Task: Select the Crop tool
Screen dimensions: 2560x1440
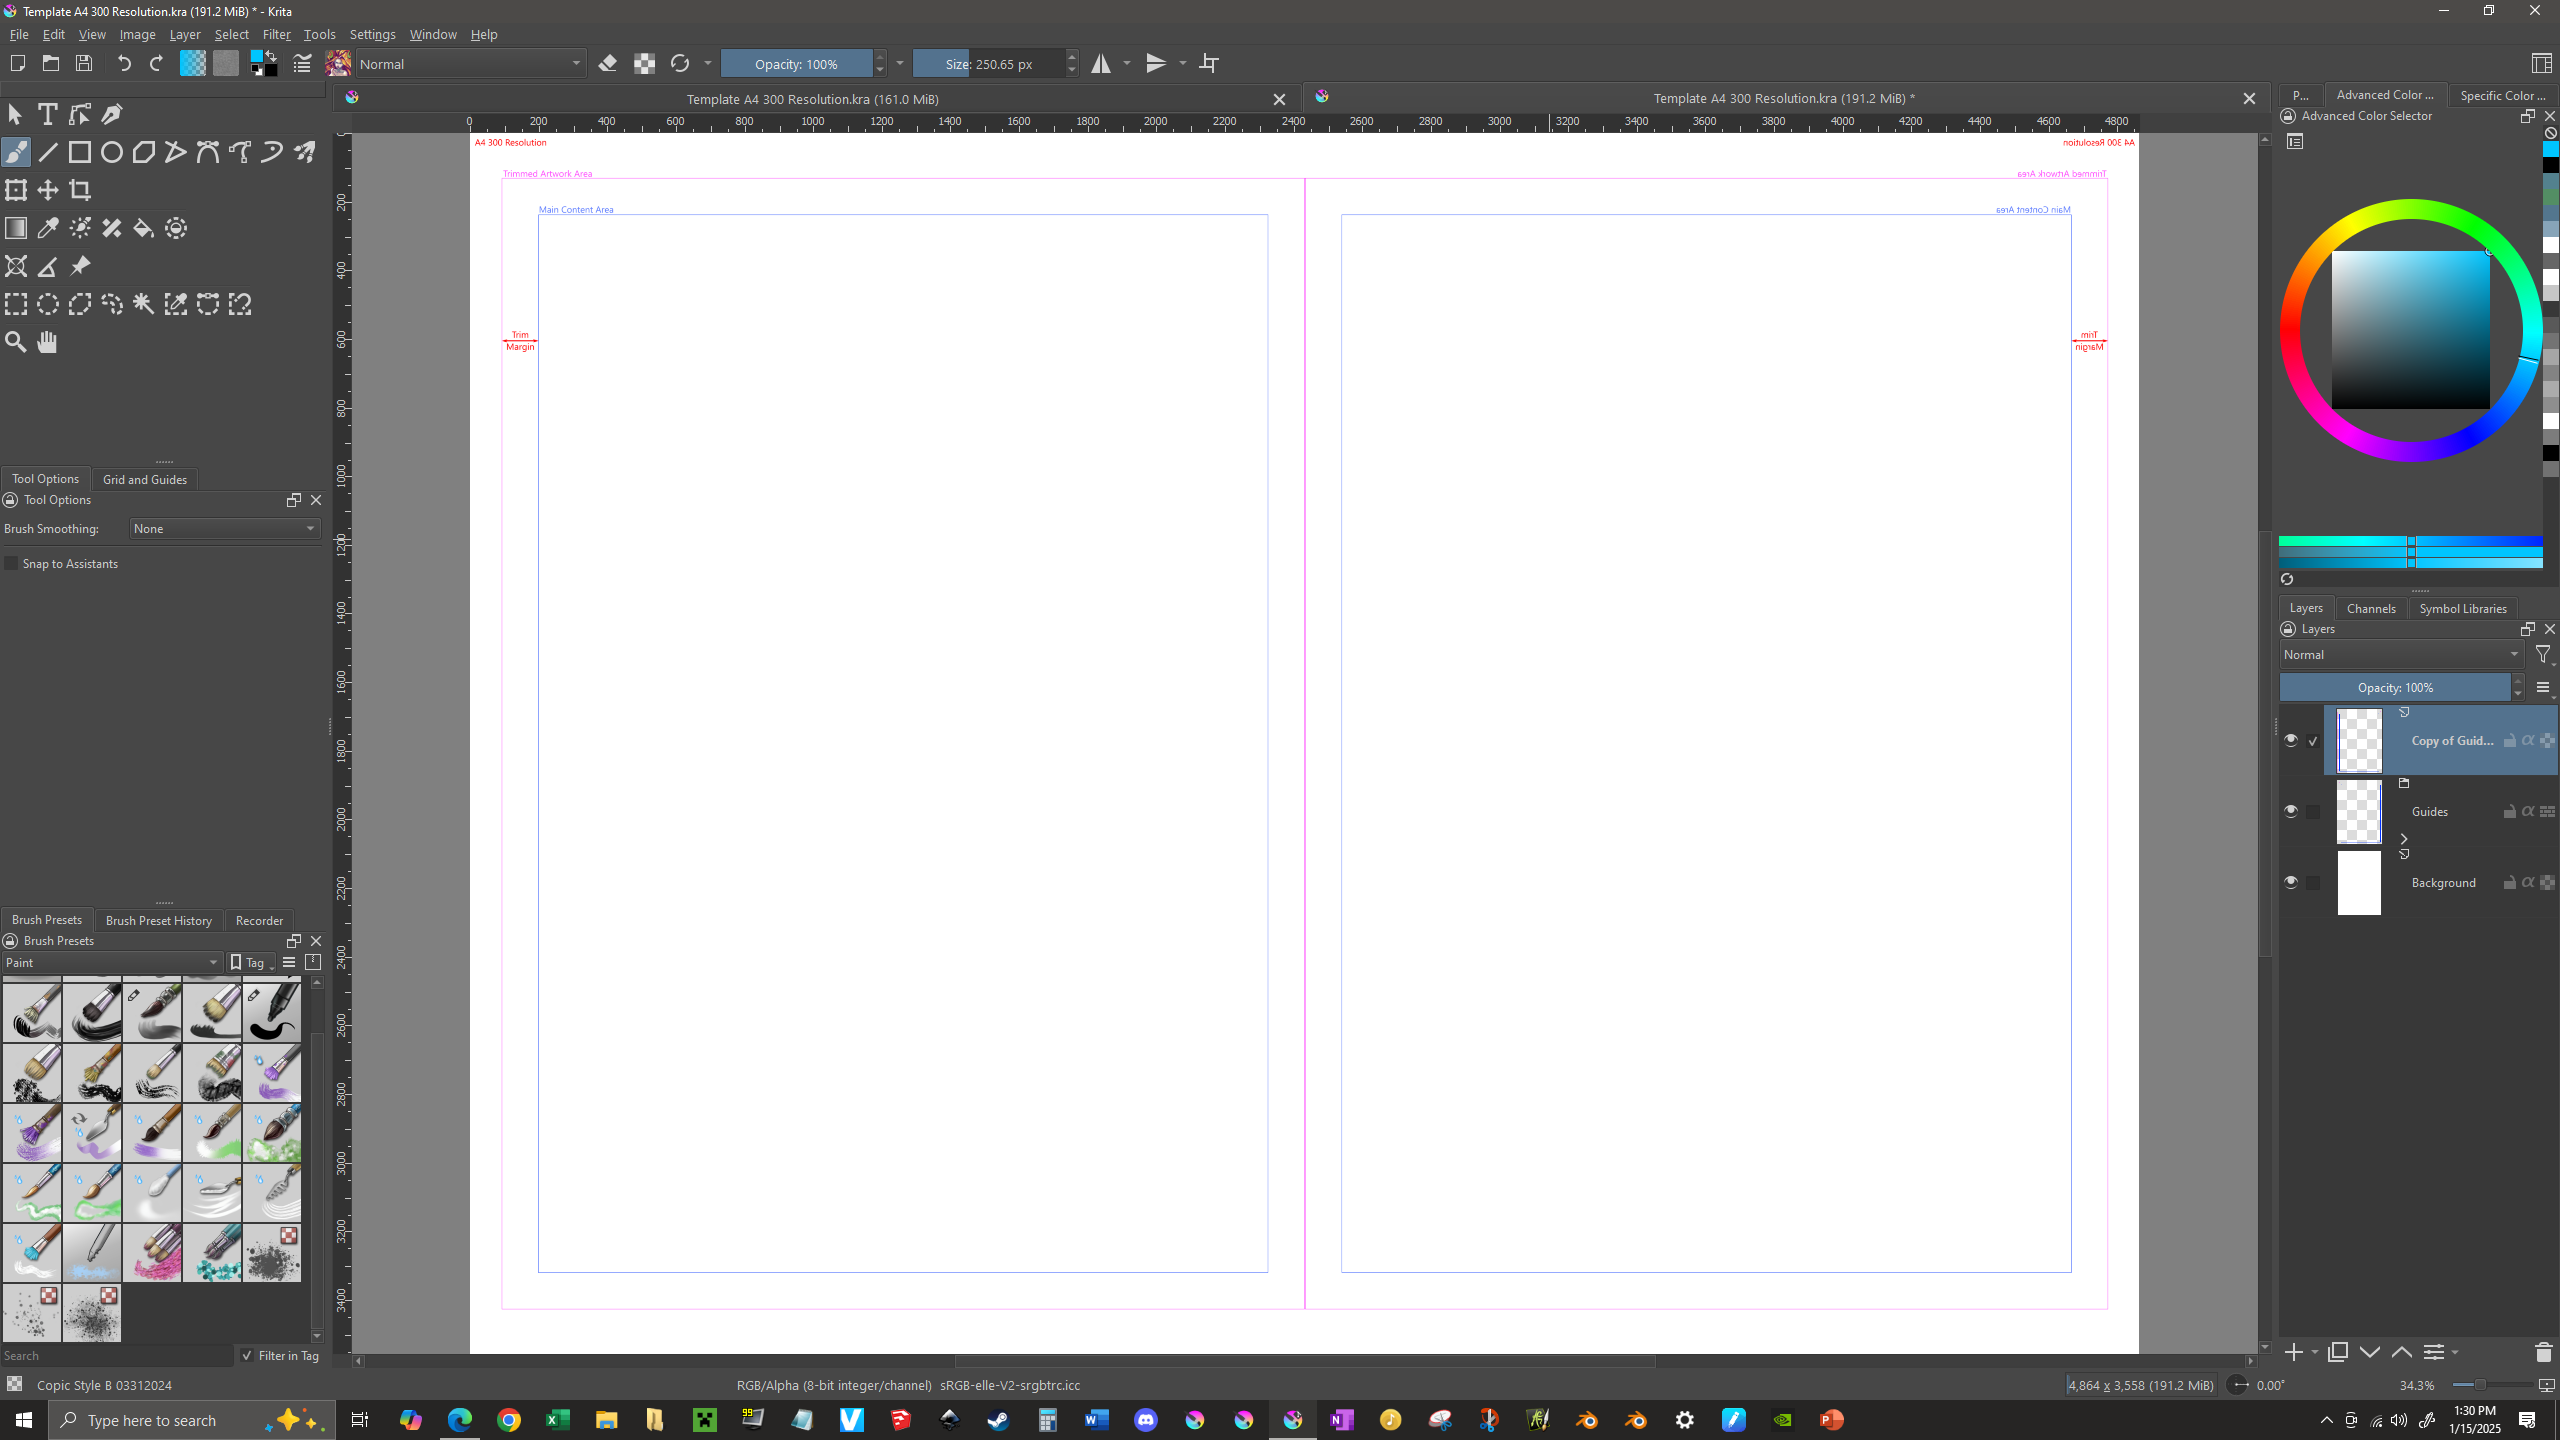Action: tap(80, 190)
